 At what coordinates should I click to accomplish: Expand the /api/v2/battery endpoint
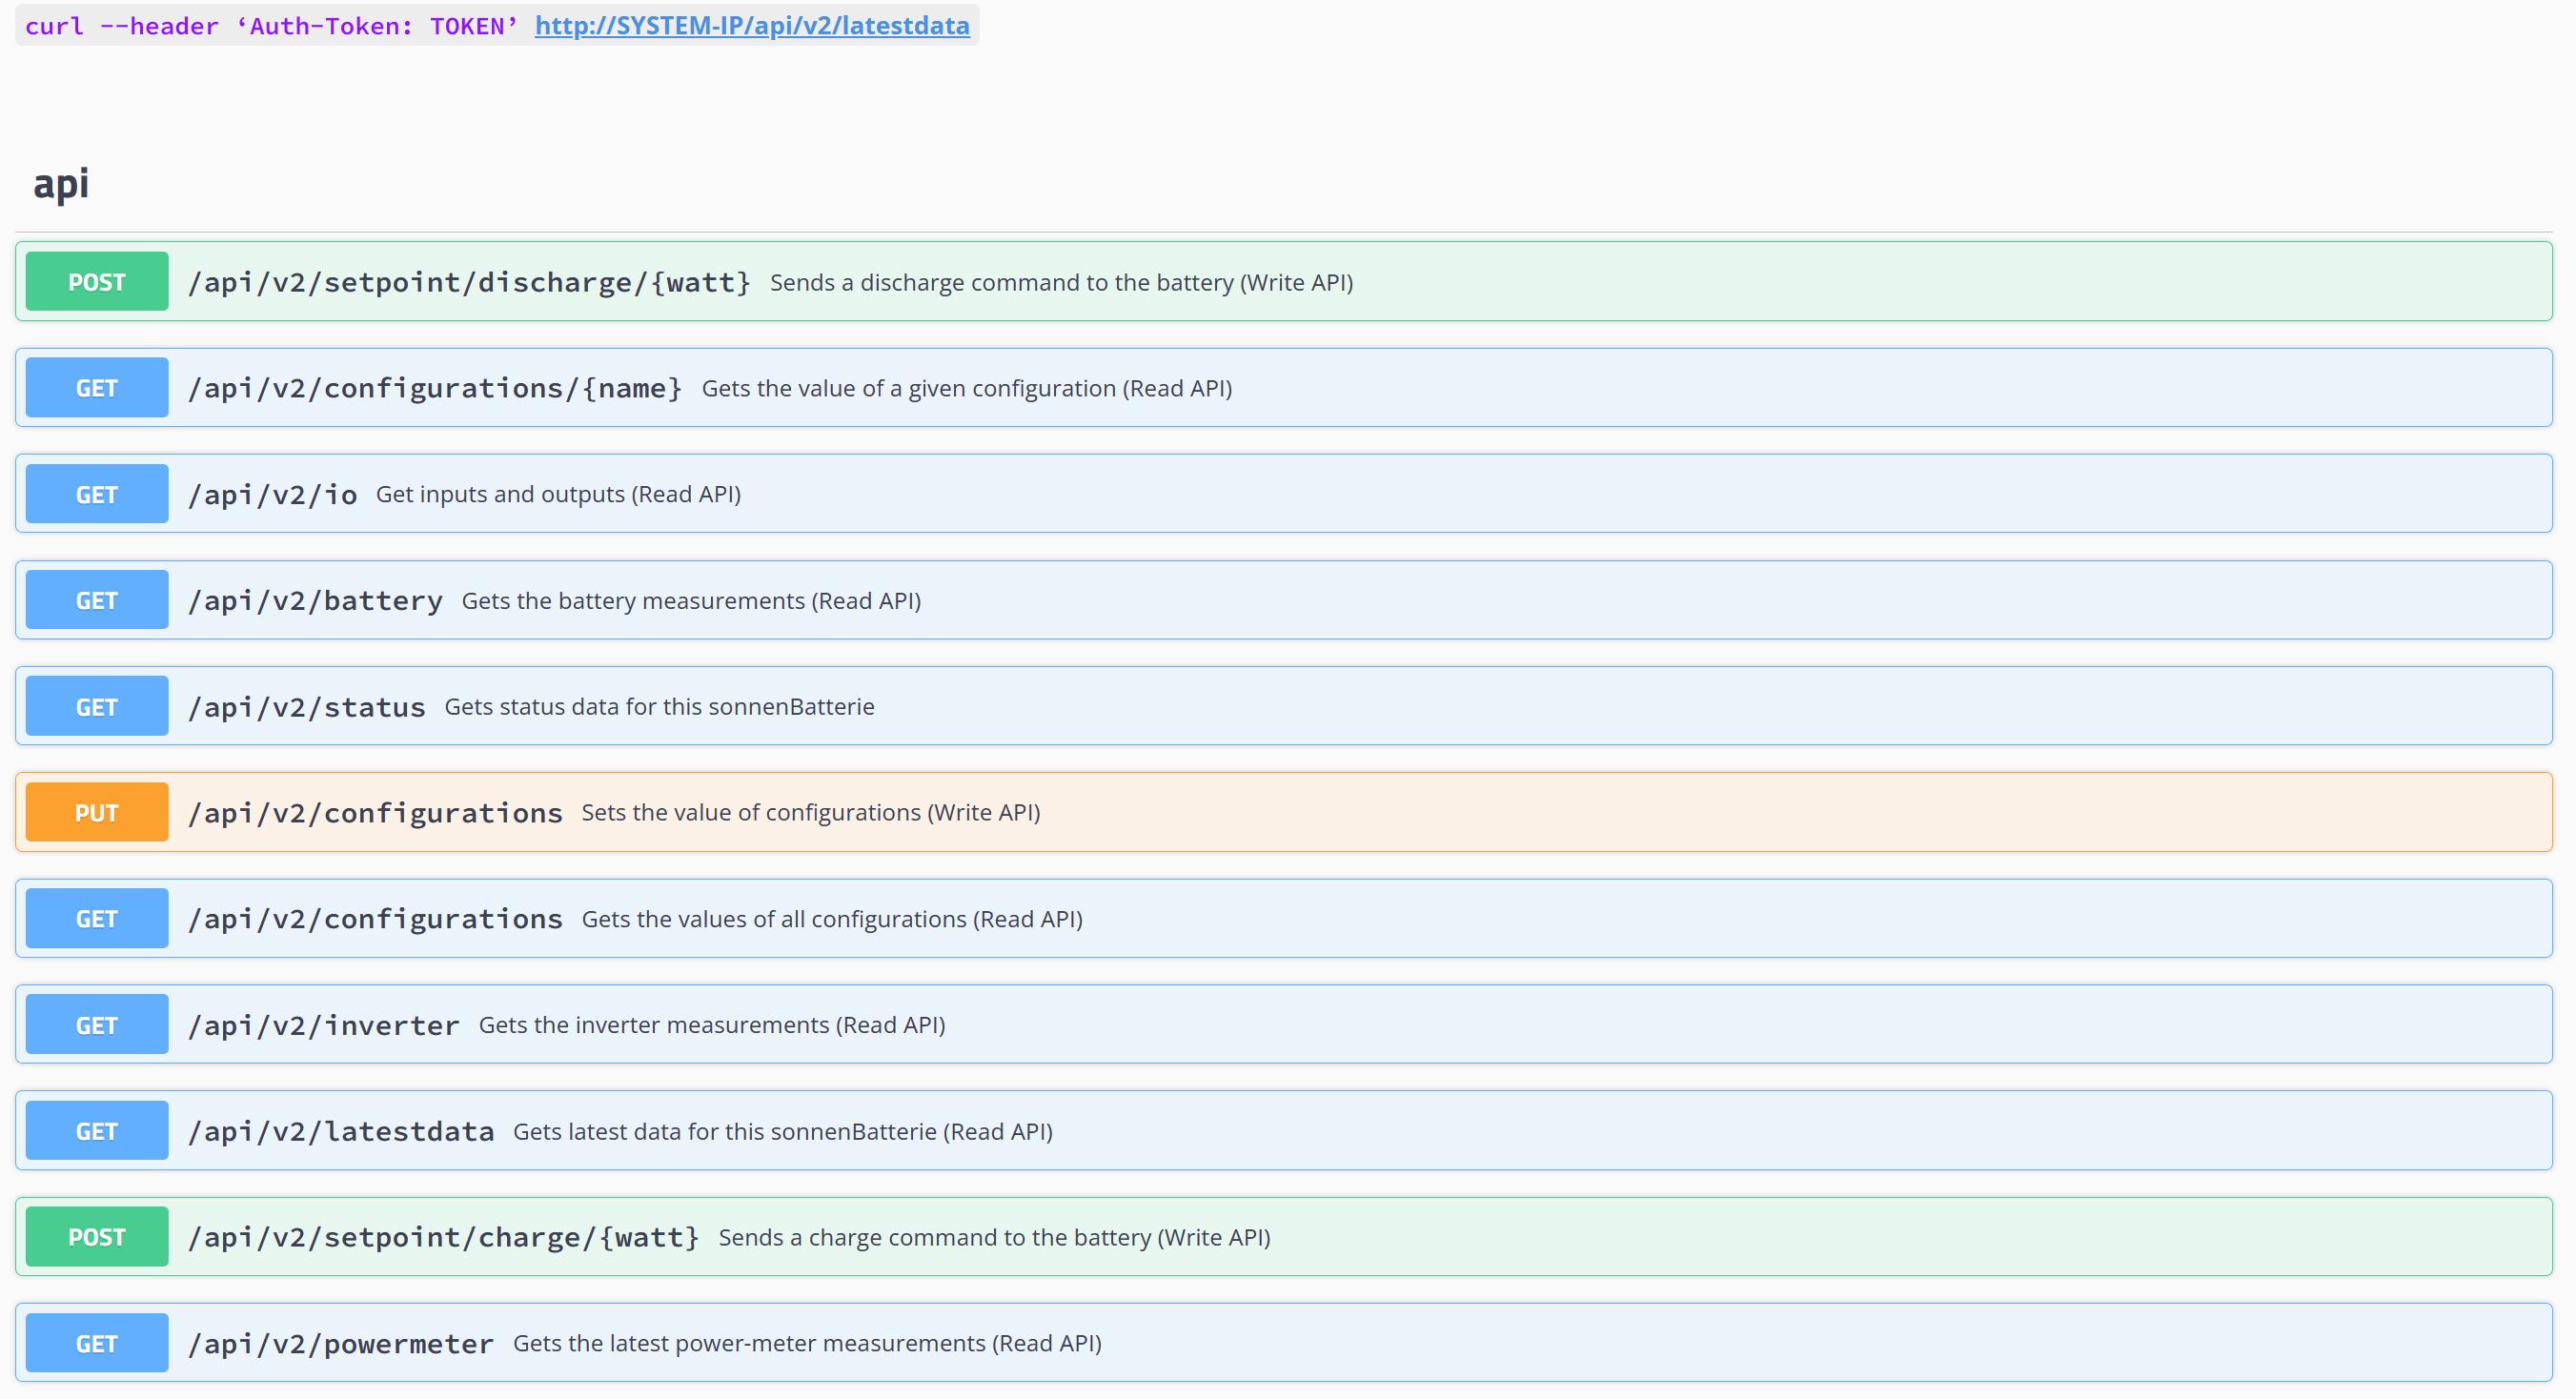coord(315,600)
